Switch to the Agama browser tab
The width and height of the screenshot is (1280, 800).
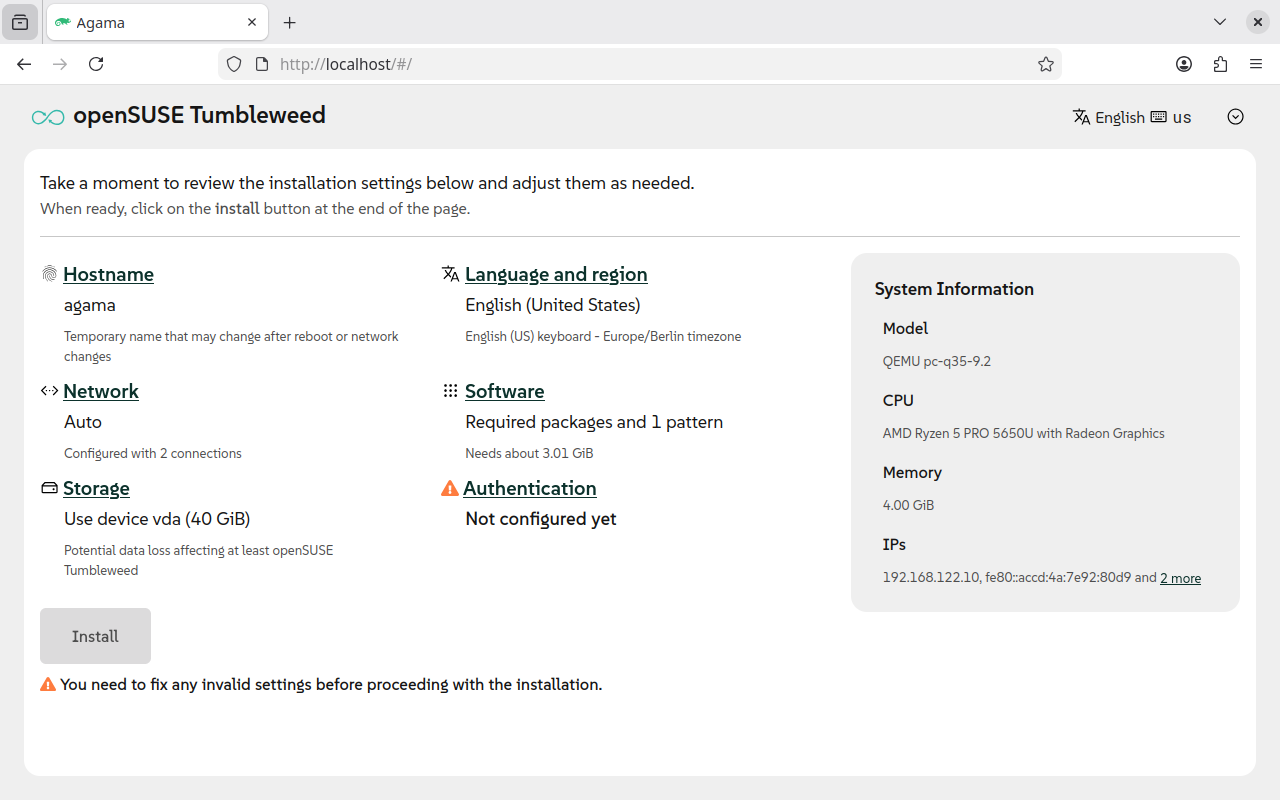pos(150,22)
